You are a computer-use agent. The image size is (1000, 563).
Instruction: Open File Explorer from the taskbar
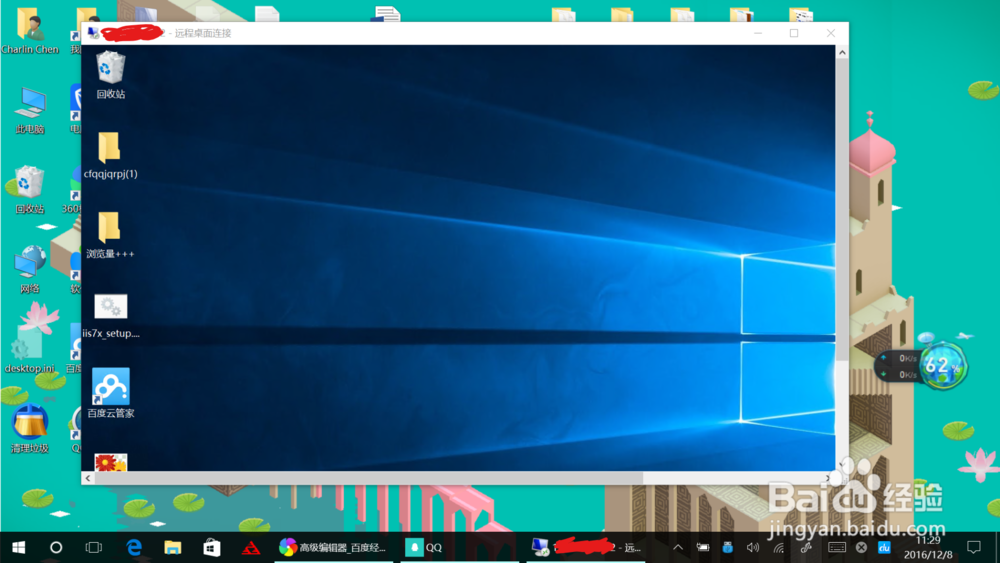[173, 547]
